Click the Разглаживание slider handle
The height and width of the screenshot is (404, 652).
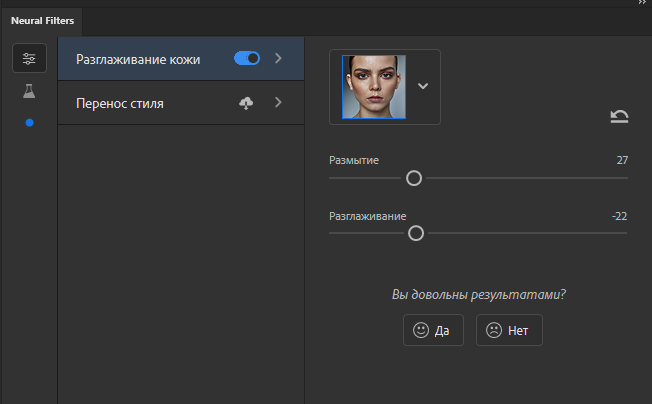click(x=416, y=233)
